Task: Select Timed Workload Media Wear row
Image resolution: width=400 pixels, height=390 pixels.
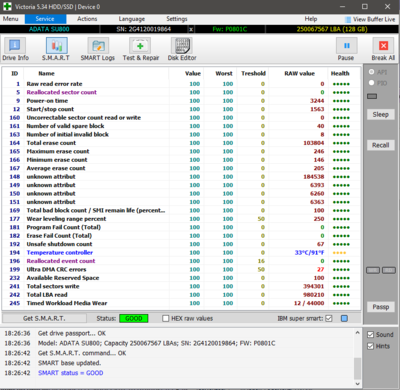Action: (x=181, y=303)
